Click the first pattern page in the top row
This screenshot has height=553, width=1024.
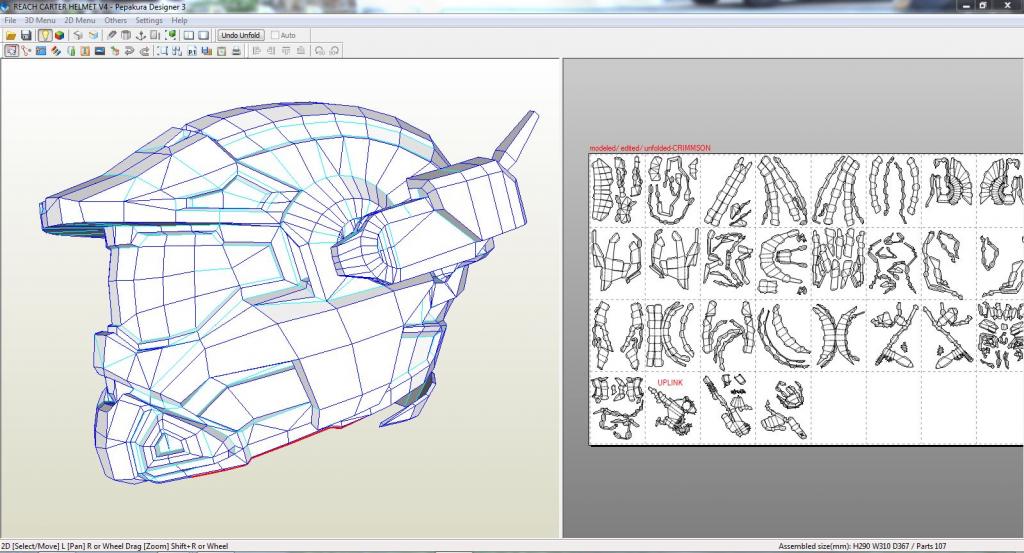coord(617,190)
